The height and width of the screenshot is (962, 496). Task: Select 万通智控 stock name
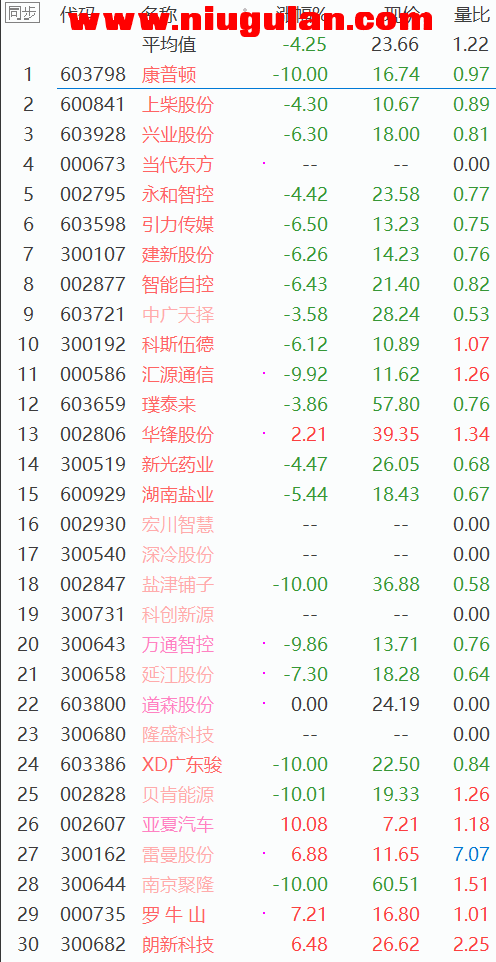(x=177, y=645)
